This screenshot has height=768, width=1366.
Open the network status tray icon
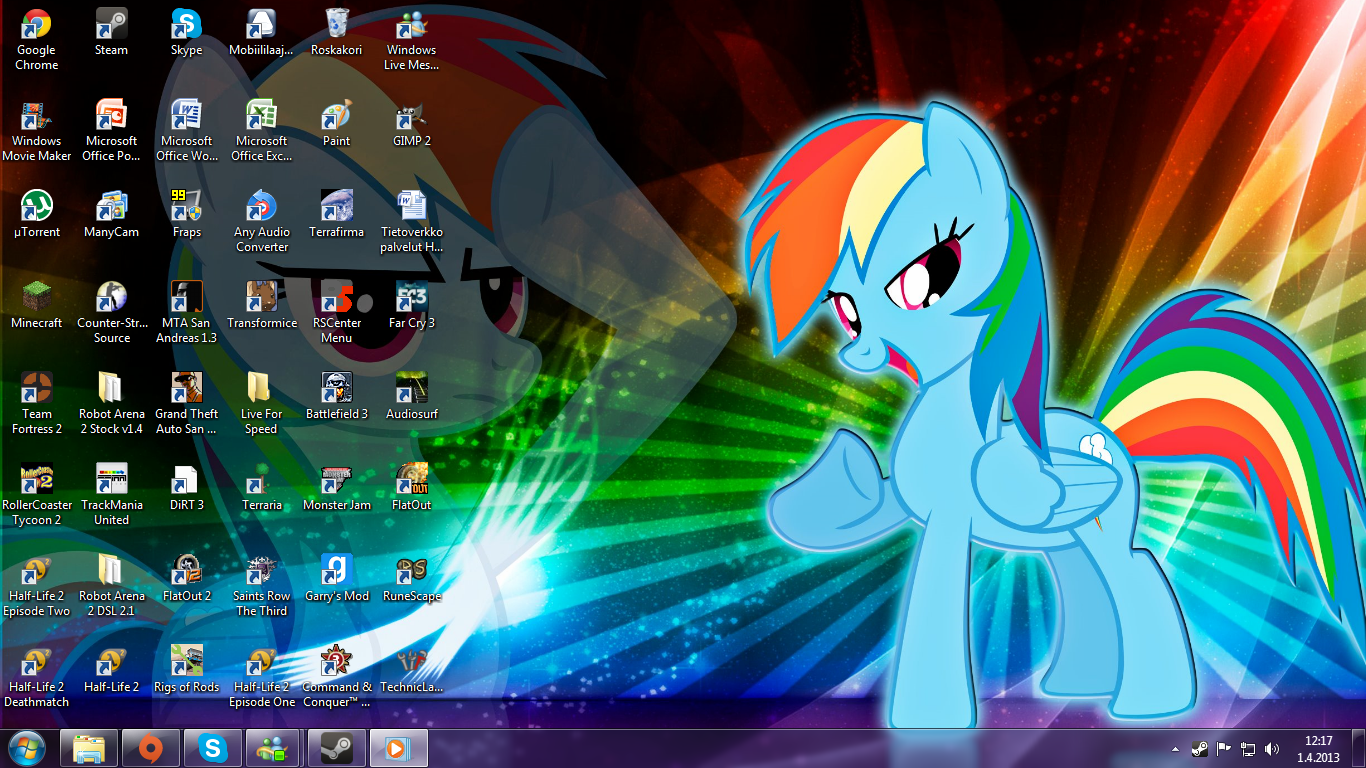click(x=1247, y=749)
